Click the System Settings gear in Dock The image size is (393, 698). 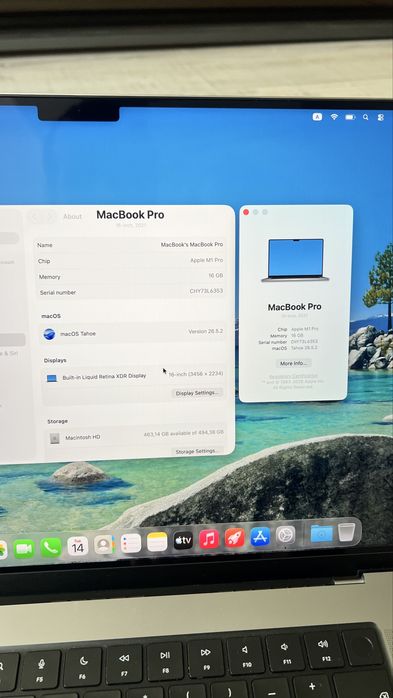click(286, 535)
